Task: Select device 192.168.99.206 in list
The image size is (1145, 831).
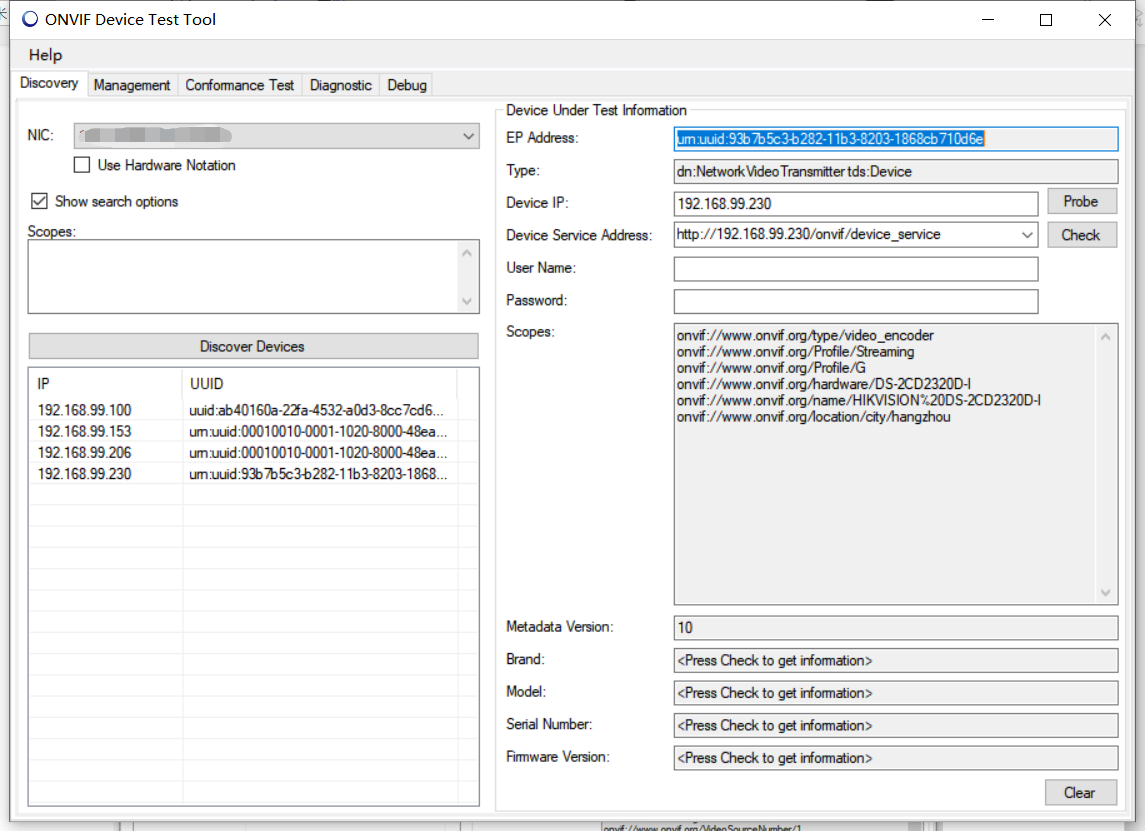Action: (85, 453)
